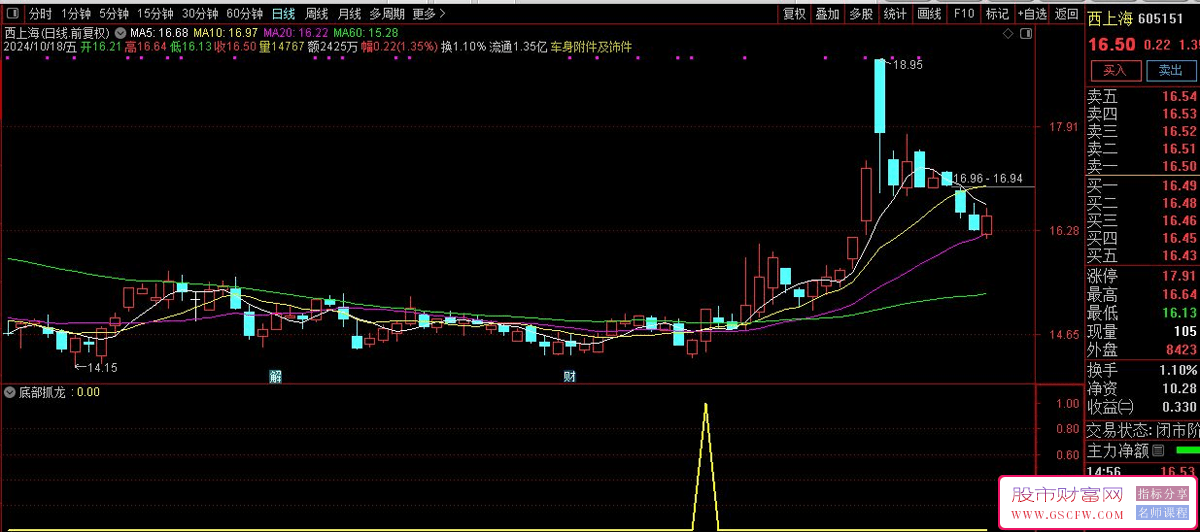
Task: Open the 复权 adjustment menu
Action: [794, 14]
